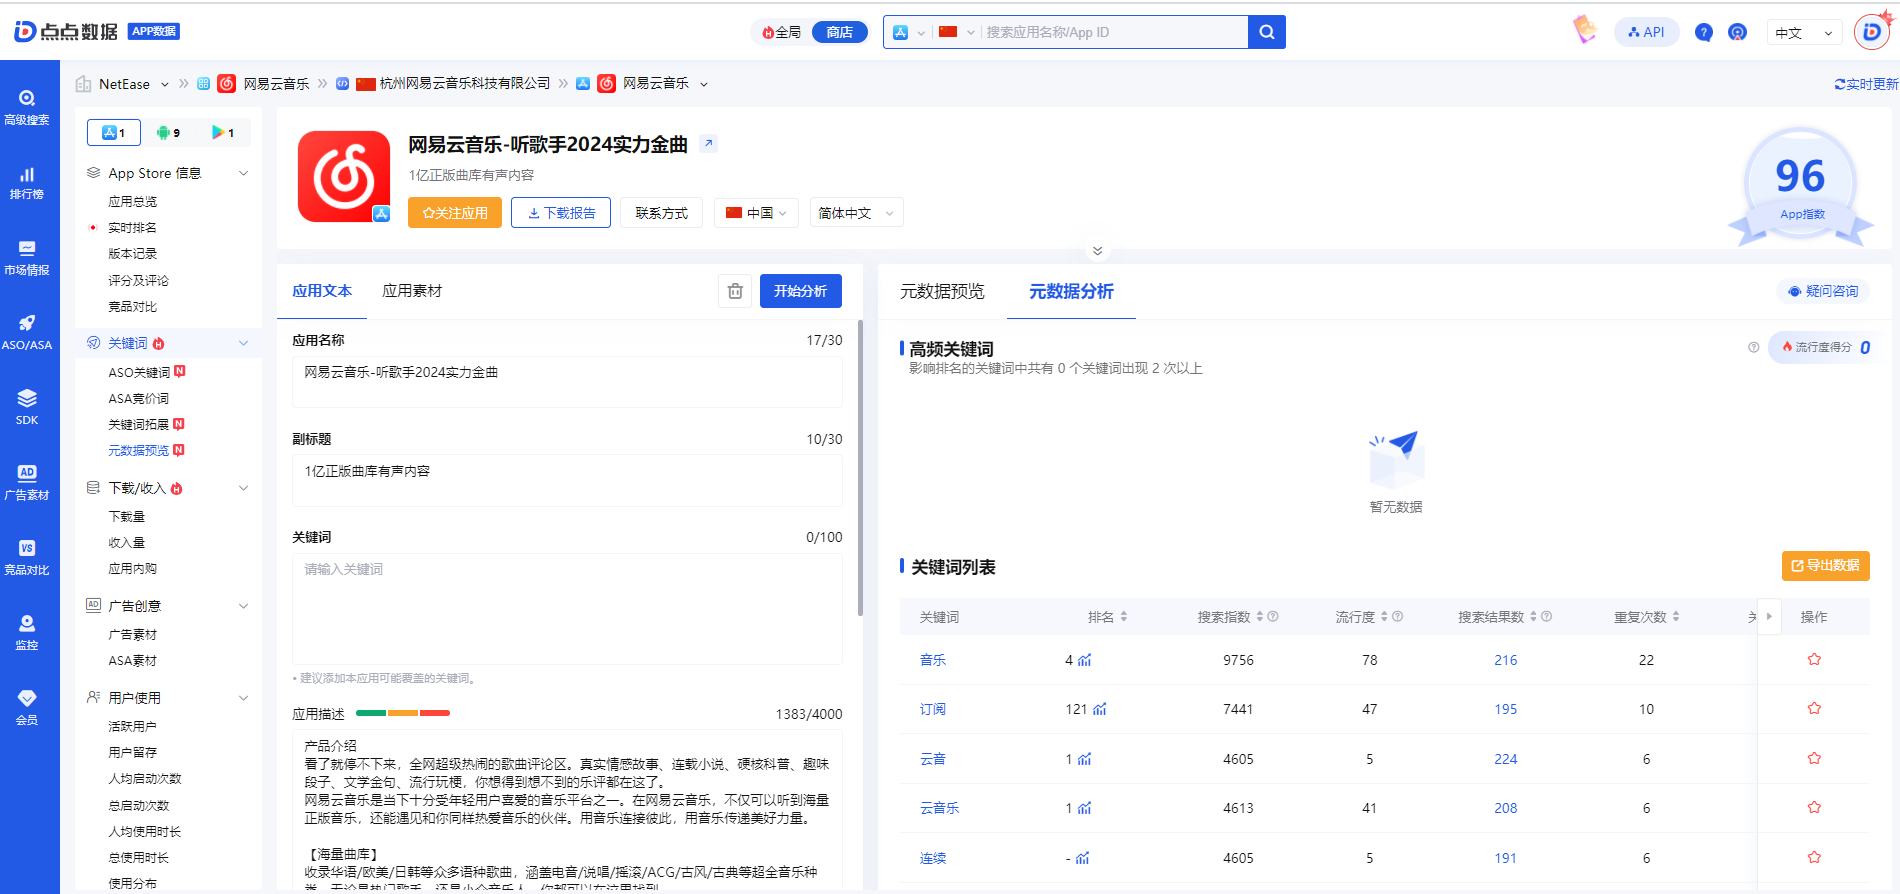Click the trash icon beside 开始分析
This screenshot has height=894, width=1900.
click(x=735, y=291)
